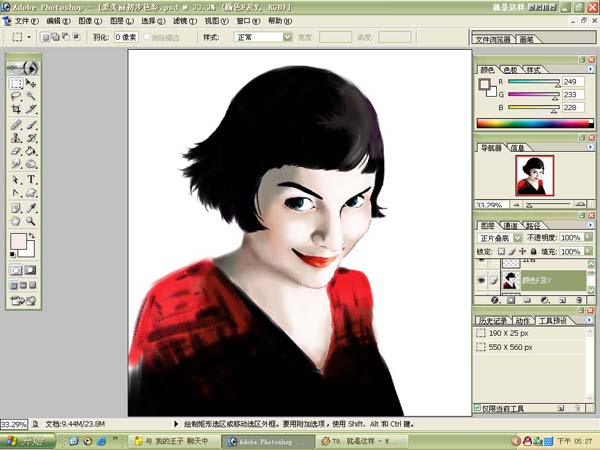Select the Custom Shape tool
600x450 pixels.
click(x=31, y=192)
